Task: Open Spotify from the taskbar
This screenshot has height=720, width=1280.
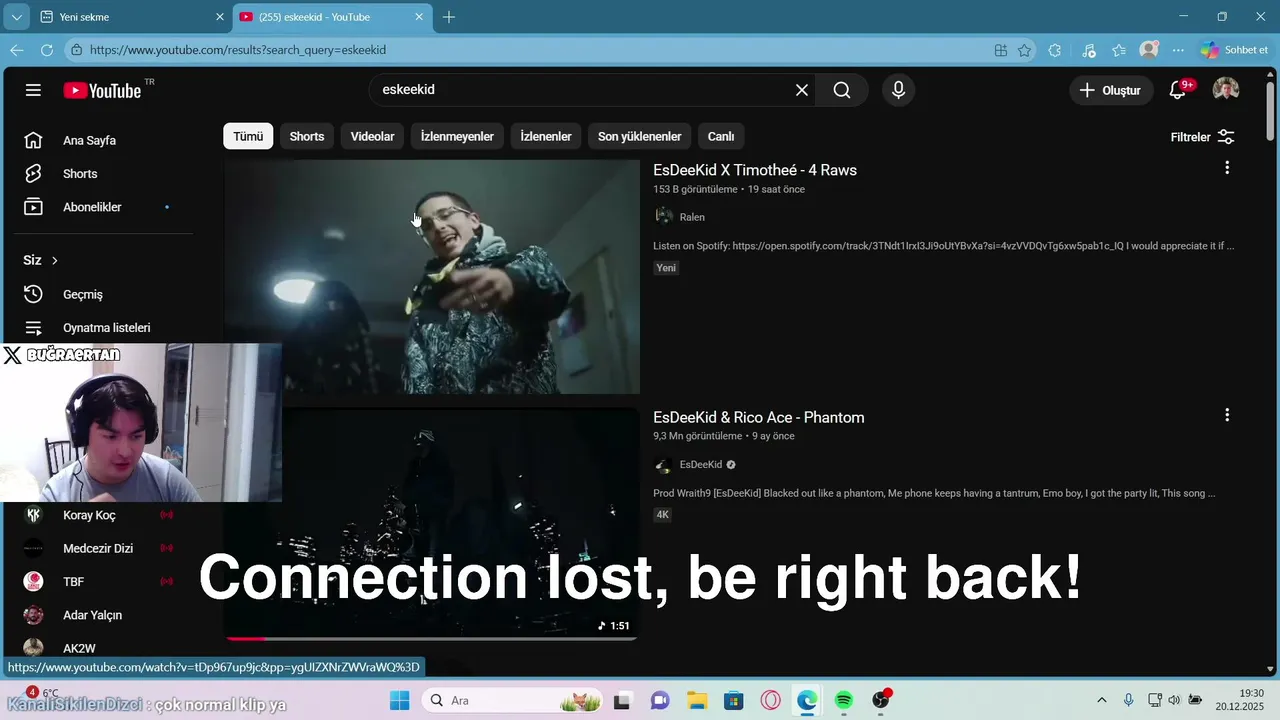Action: [x=844, y=700]
